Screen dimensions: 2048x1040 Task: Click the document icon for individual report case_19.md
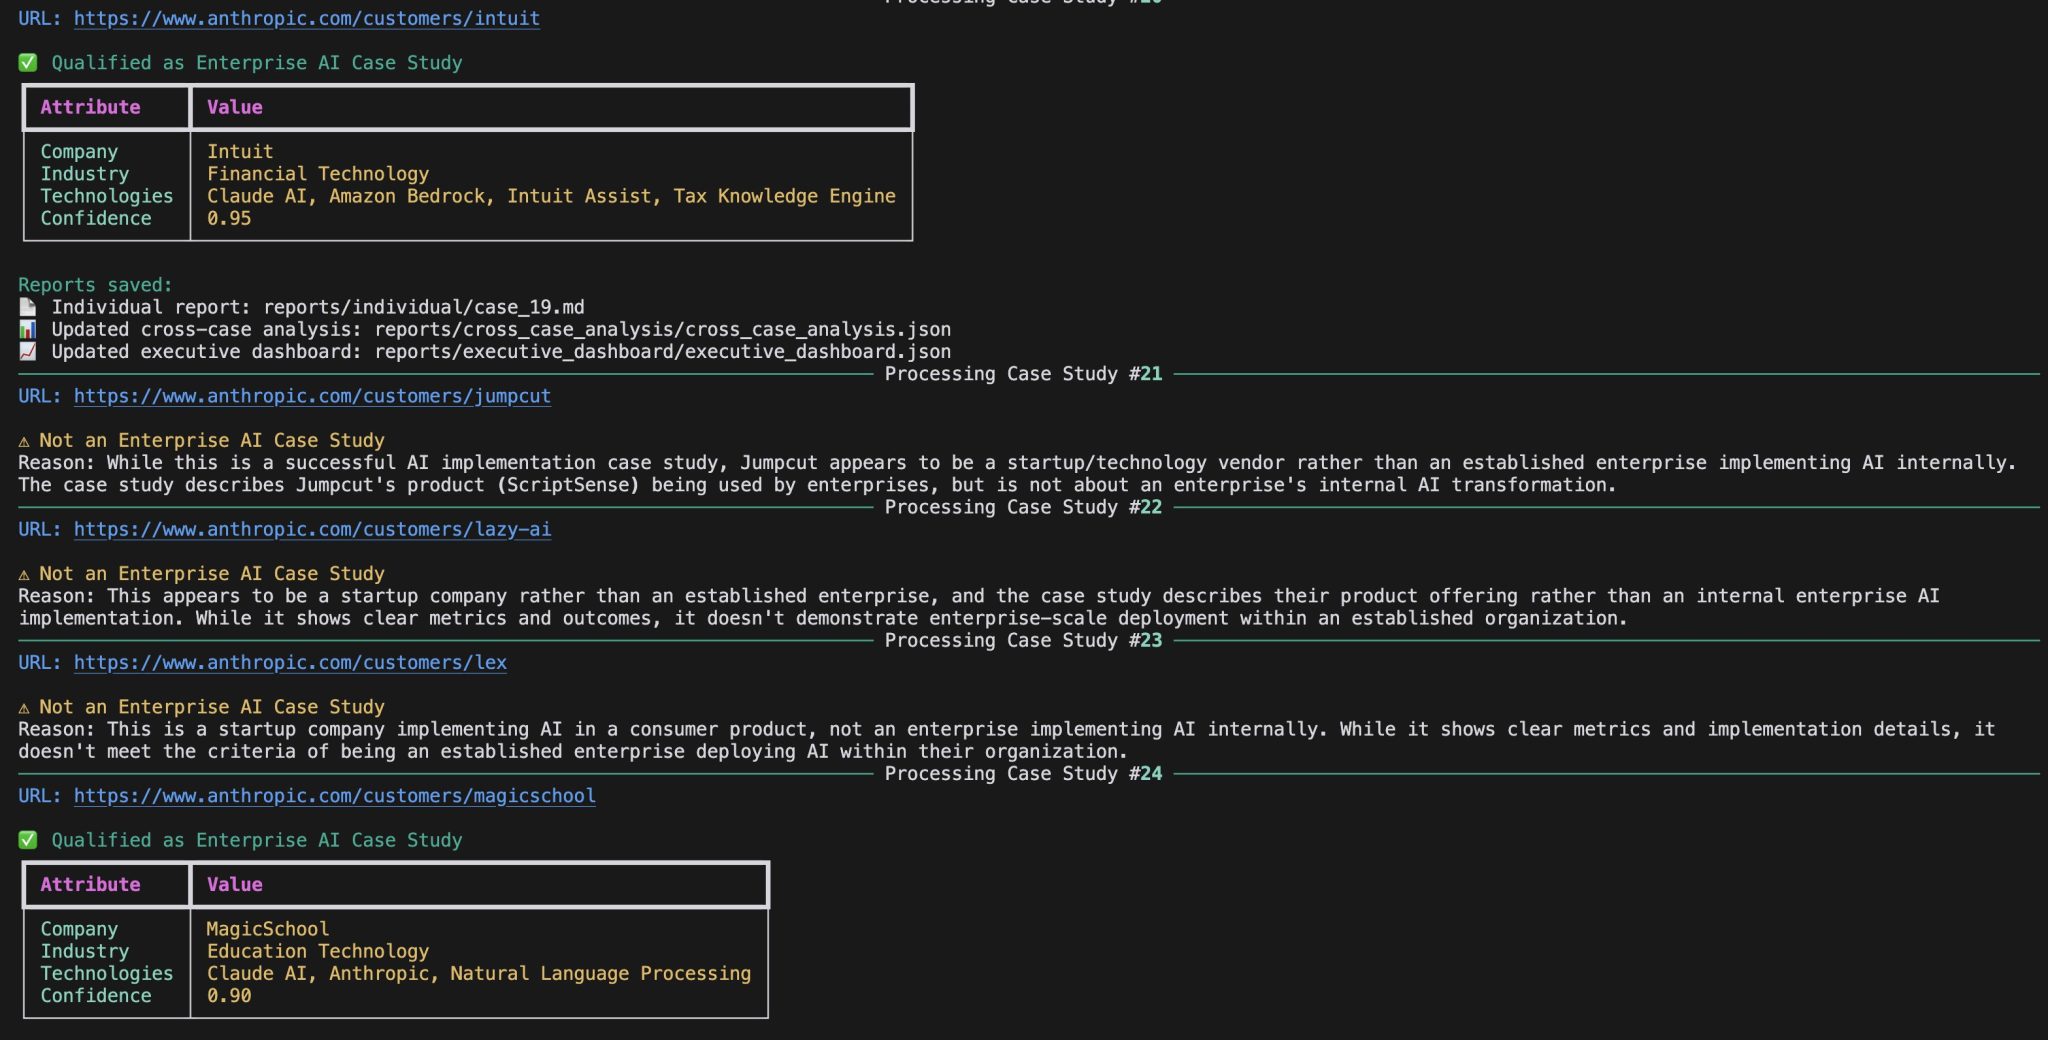tap(28, 307)
